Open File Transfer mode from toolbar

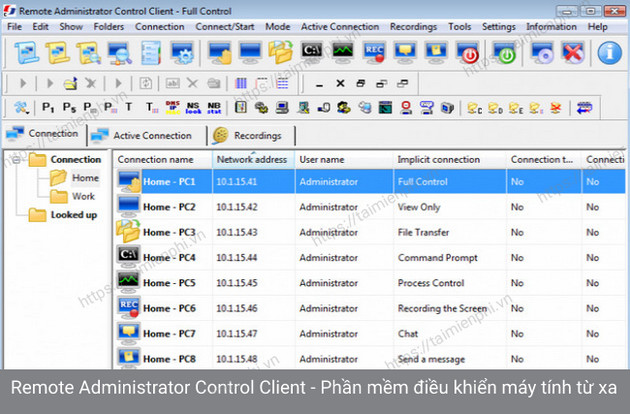[280, 53]
